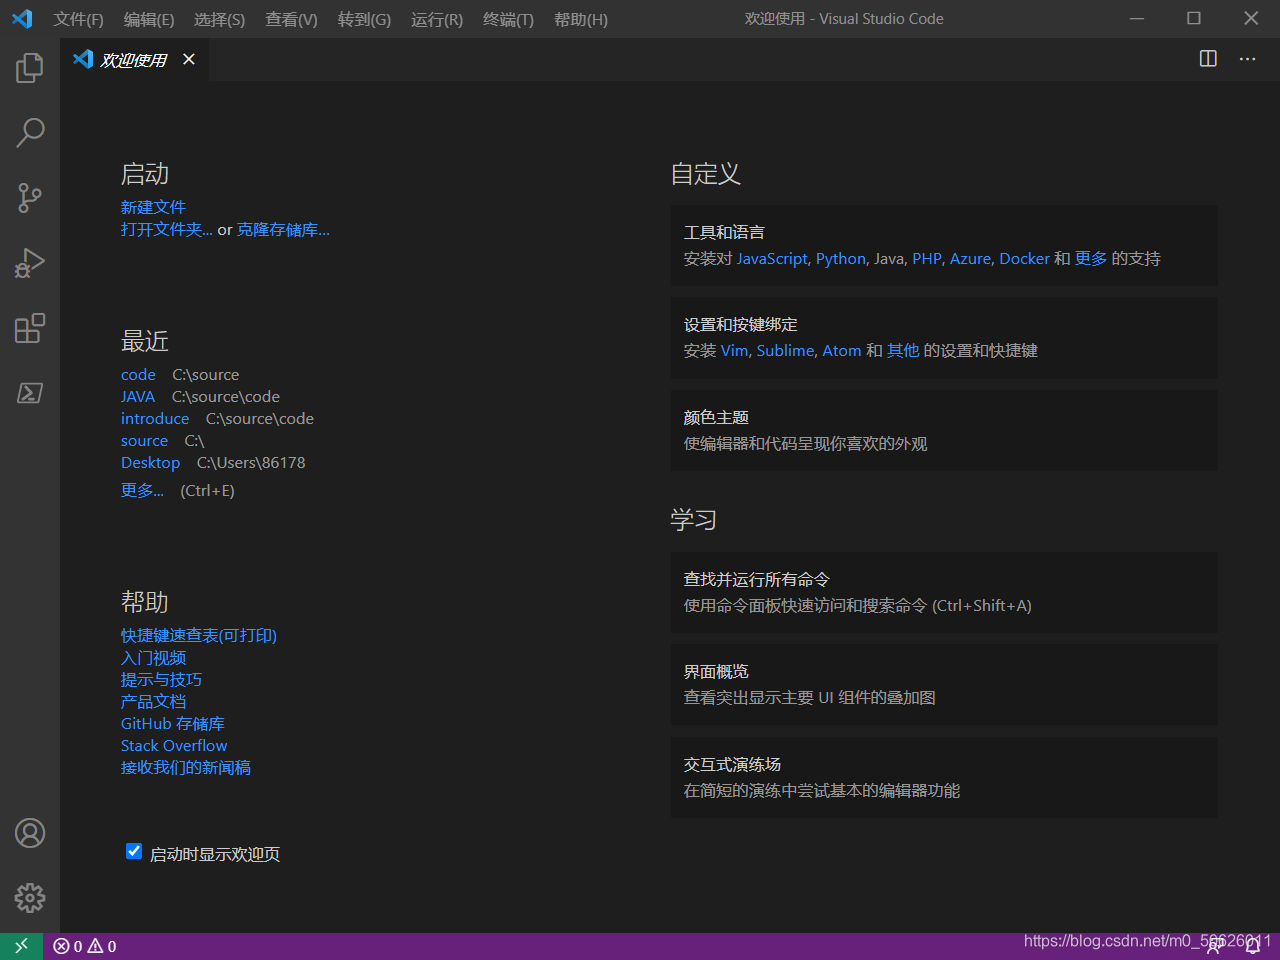The height and width of the screenshot is (960, 1280).
Task: Open the 查看(V) menu
Action: click(x=291, y=19)
